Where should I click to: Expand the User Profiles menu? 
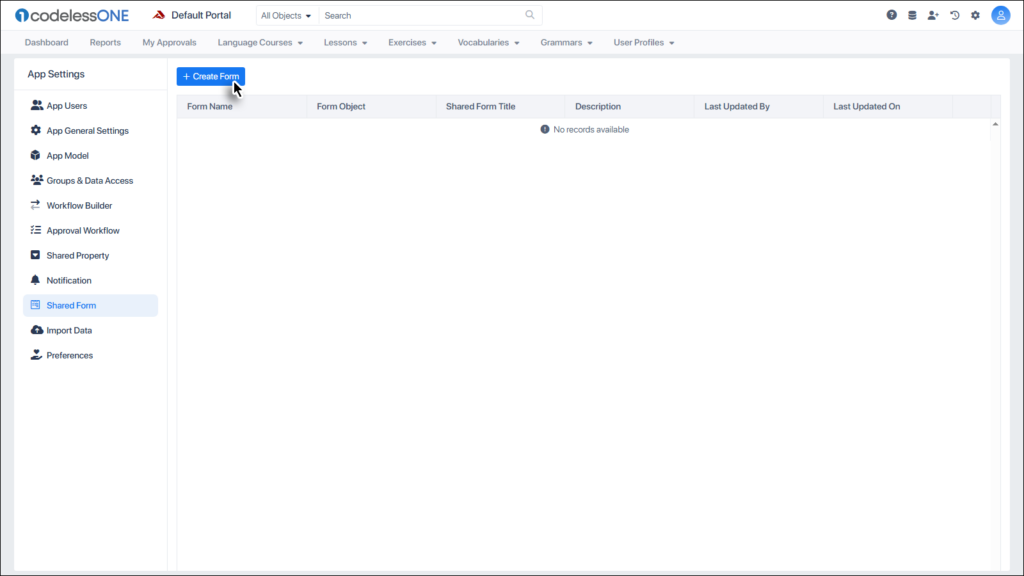(x=643, y=42)
